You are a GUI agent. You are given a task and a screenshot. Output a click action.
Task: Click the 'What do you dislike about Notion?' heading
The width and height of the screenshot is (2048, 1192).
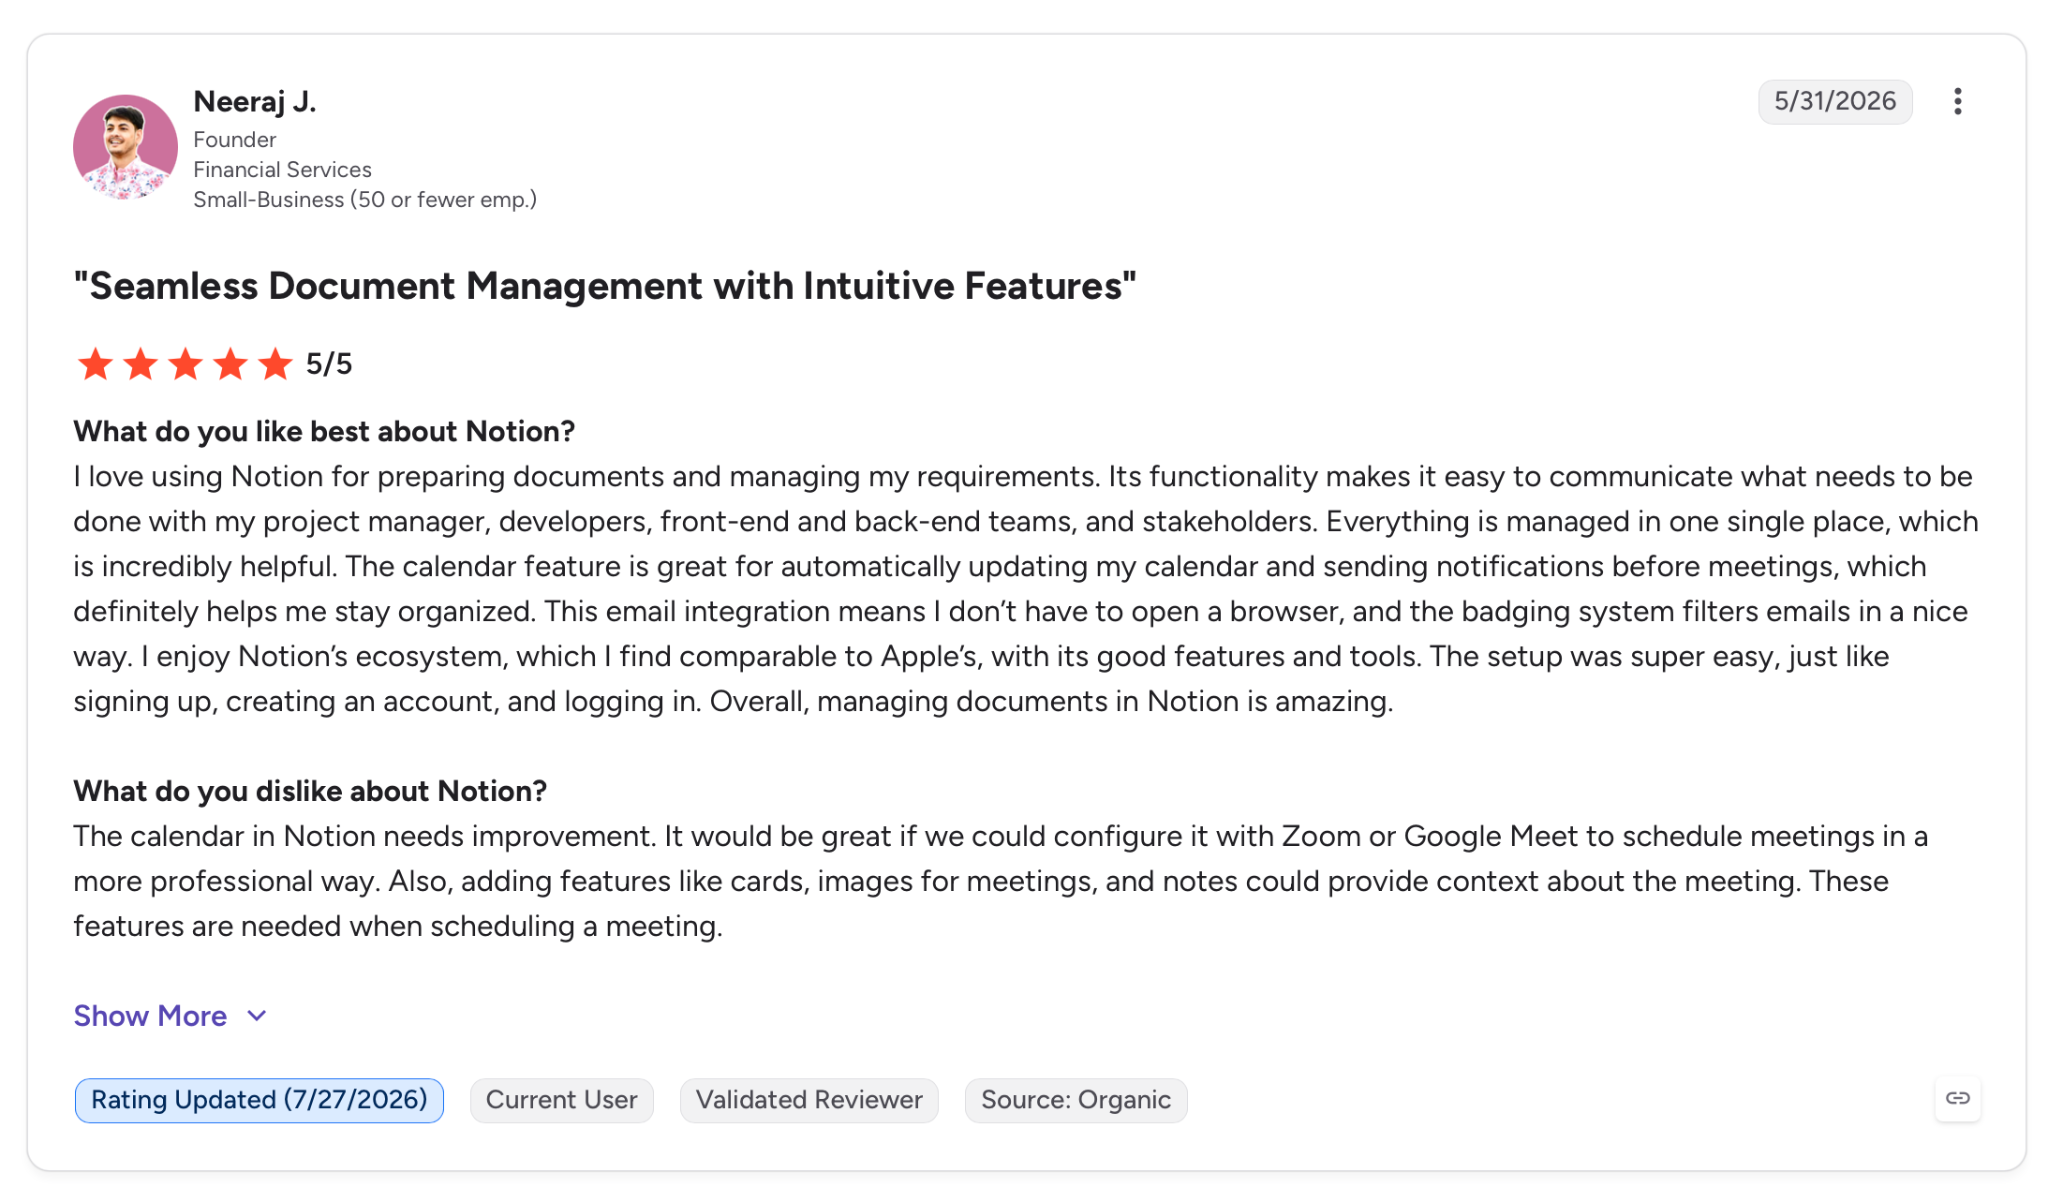(310, 791)
